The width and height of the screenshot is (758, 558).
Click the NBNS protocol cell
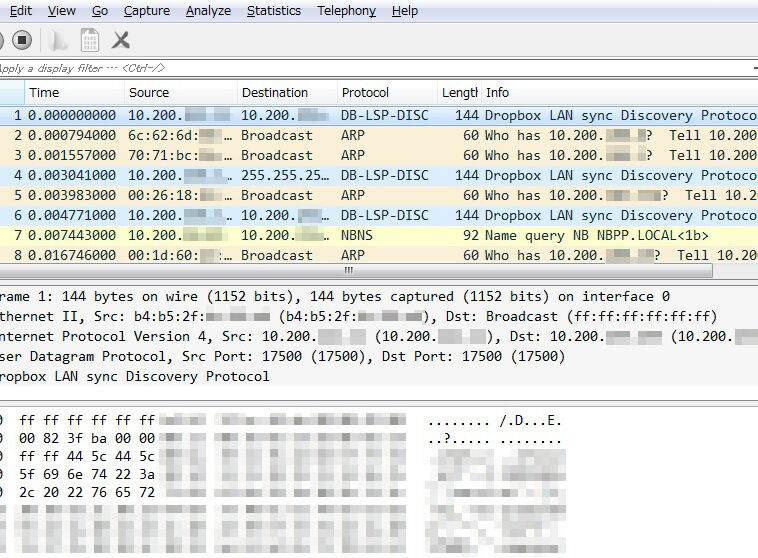357,235
